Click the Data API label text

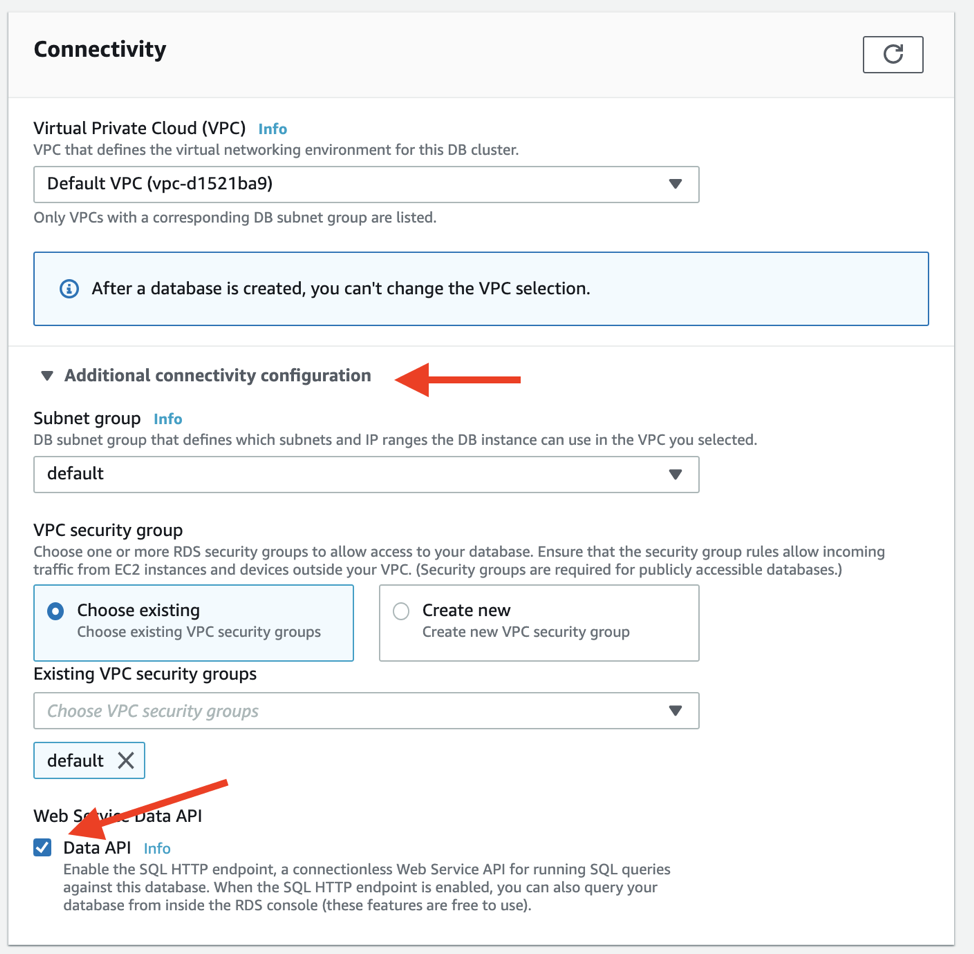click(97, 848)
